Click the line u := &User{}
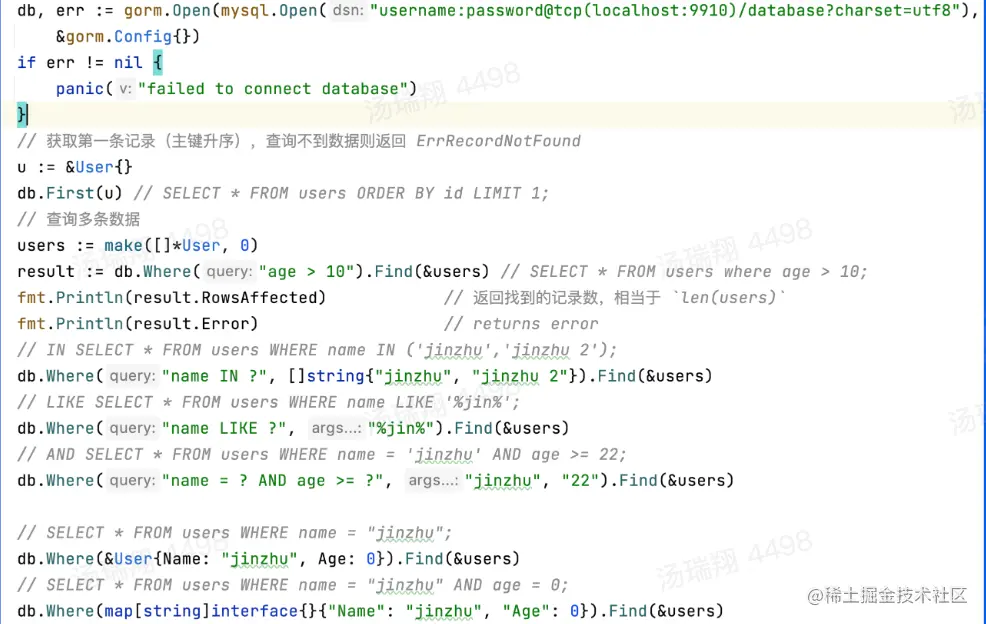 pos(75,167)
